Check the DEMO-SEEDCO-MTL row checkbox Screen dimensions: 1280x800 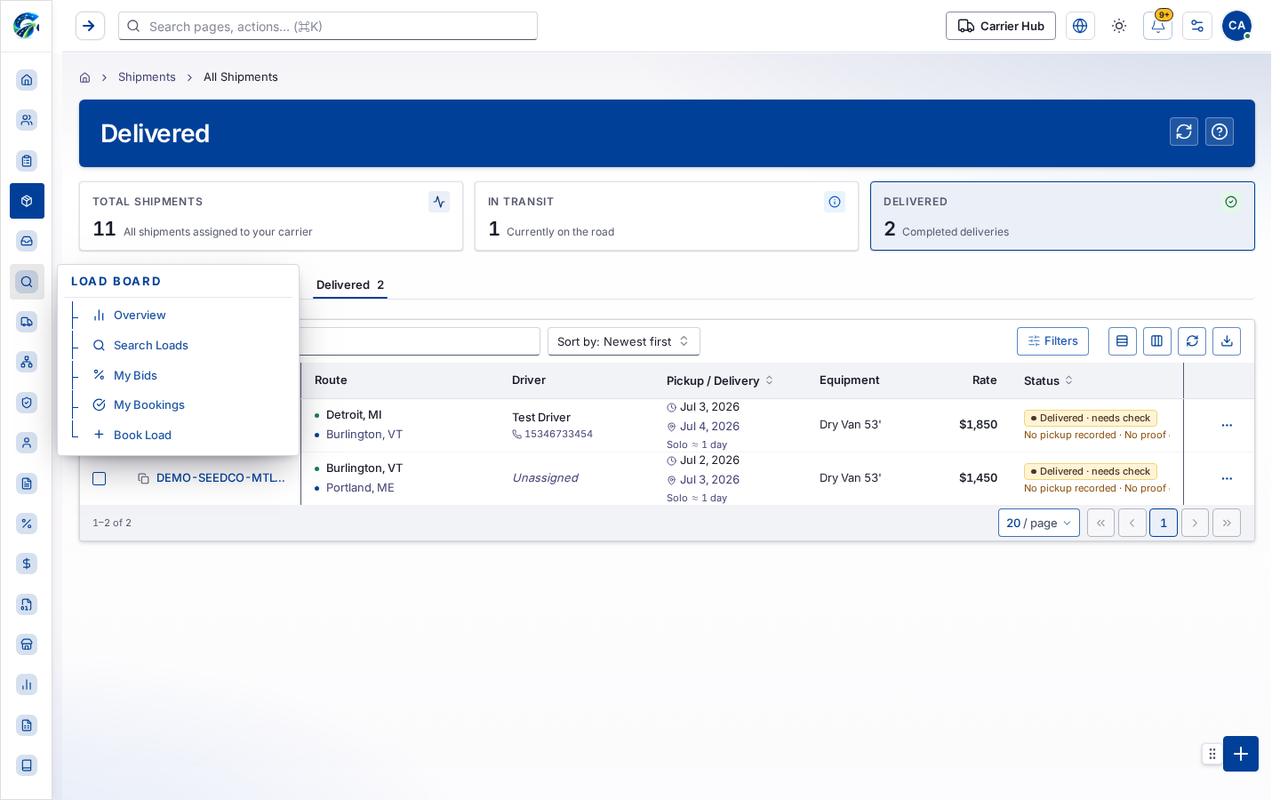(x=99, y=479)
